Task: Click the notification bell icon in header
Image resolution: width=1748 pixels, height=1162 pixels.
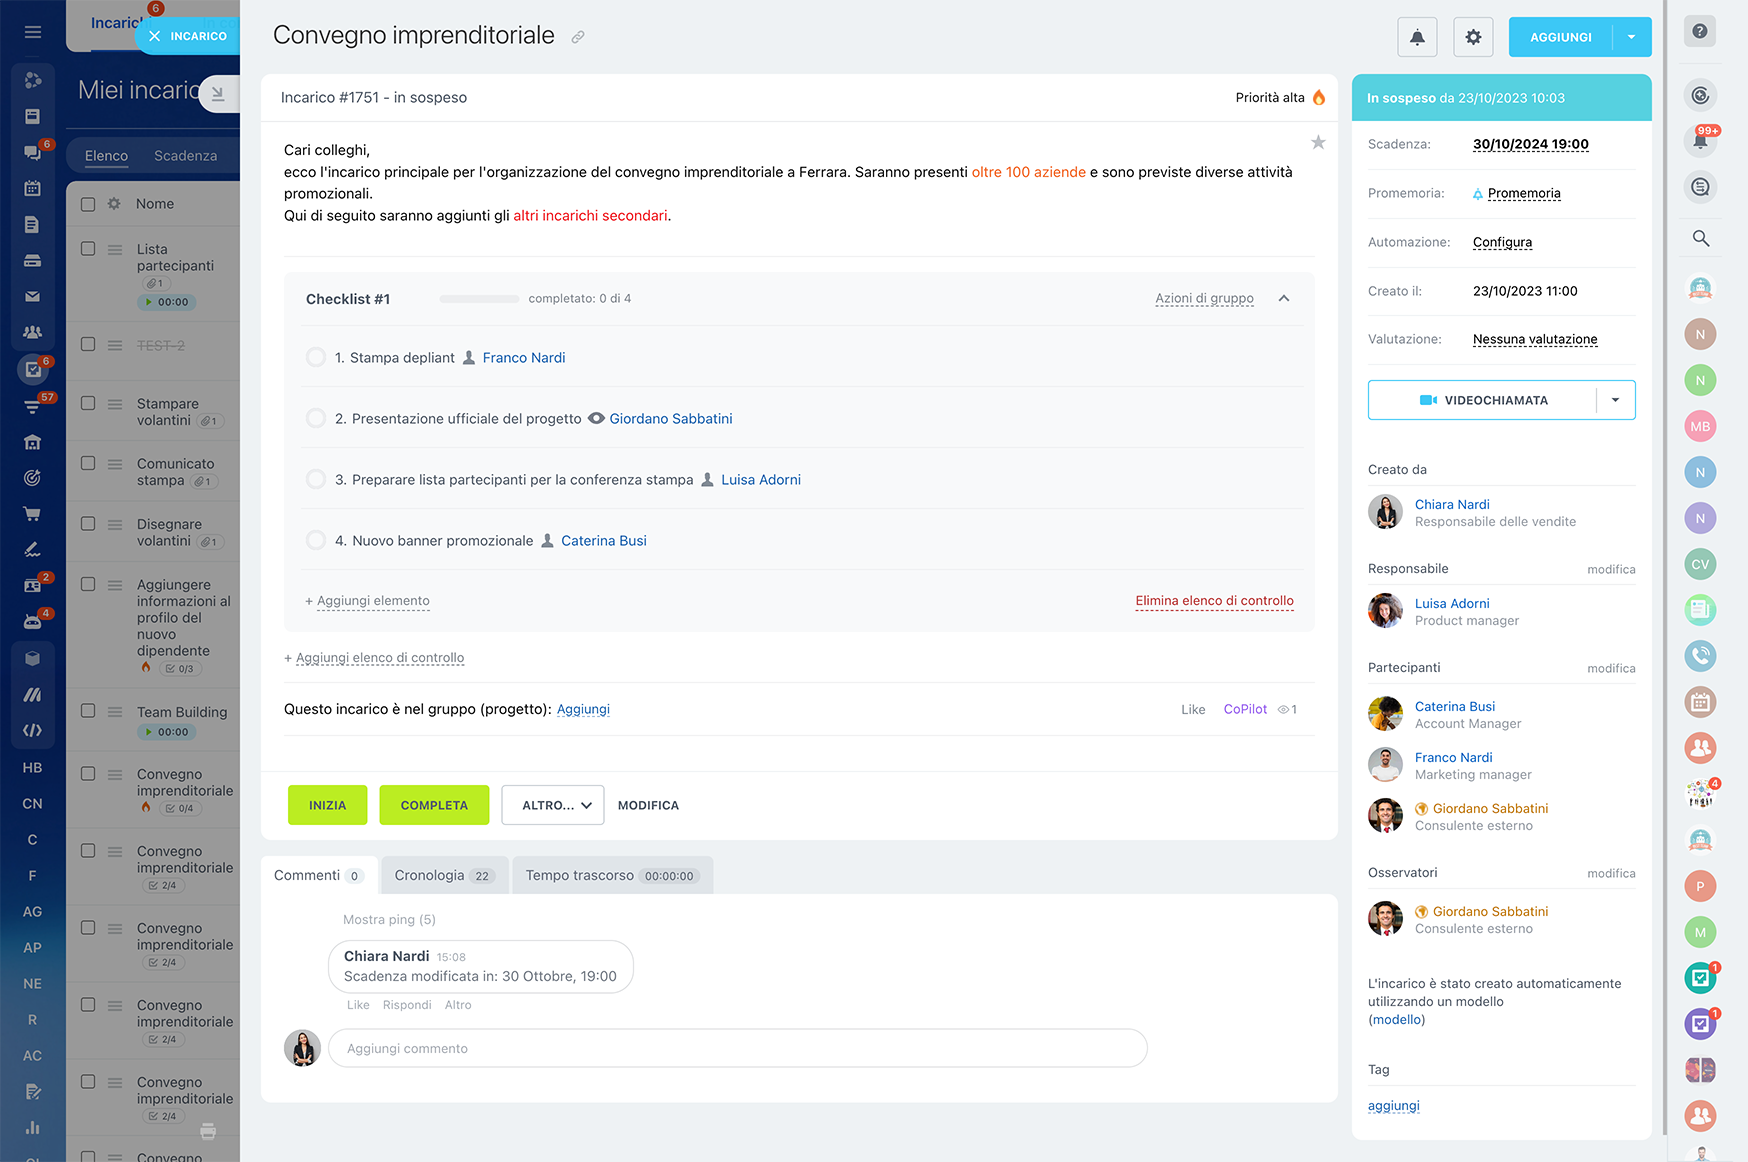Action: [x=1417, y=37]
